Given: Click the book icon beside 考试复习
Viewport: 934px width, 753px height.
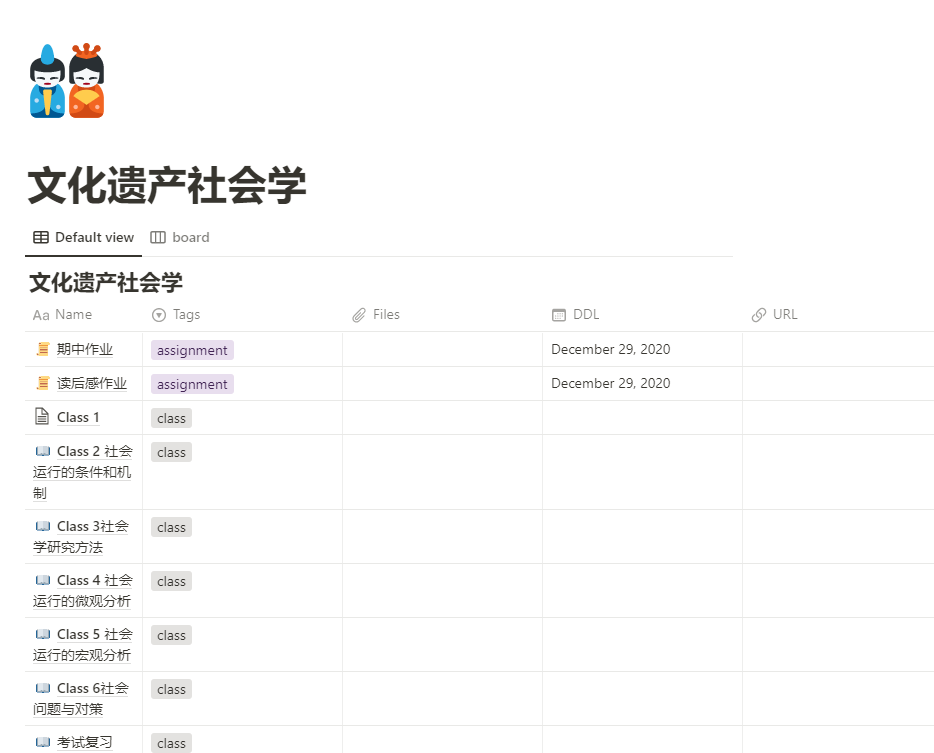Looking at the screenshot, I should 42,743.
